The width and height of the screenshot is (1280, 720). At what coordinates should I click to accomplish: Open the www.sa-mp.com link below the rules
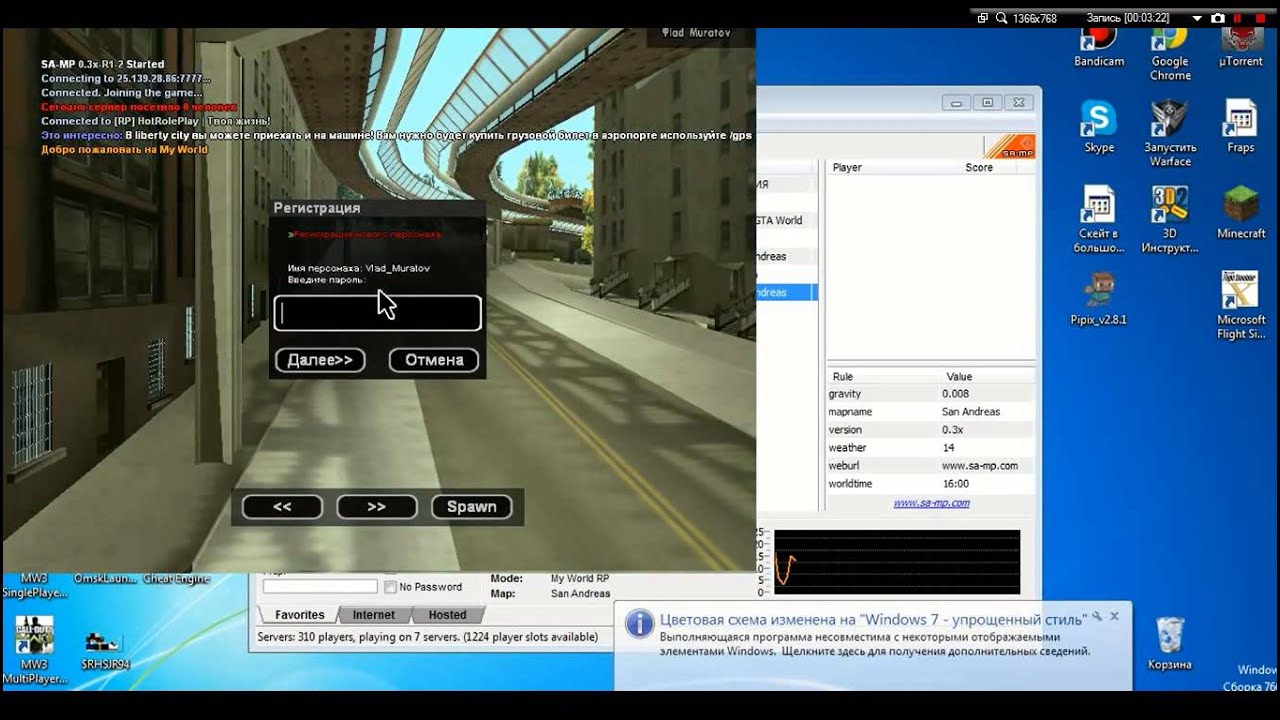click(931, 503)
